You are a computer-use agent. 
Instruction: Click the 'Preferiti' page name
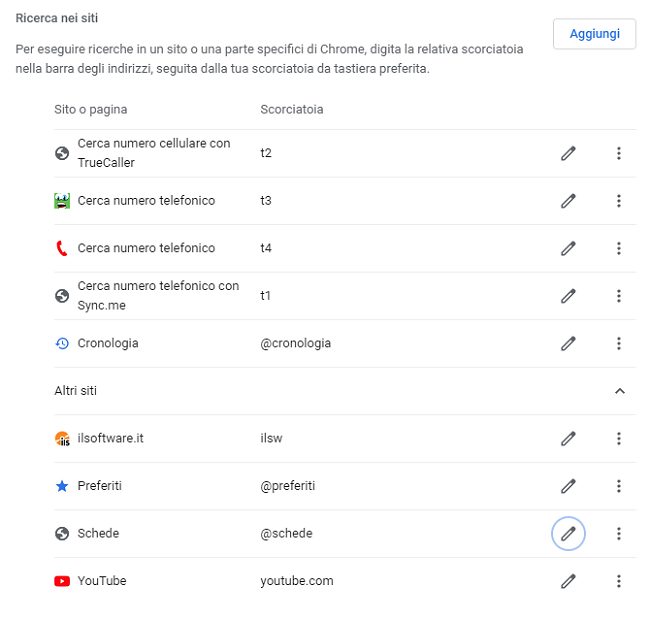tap(99, 485)
